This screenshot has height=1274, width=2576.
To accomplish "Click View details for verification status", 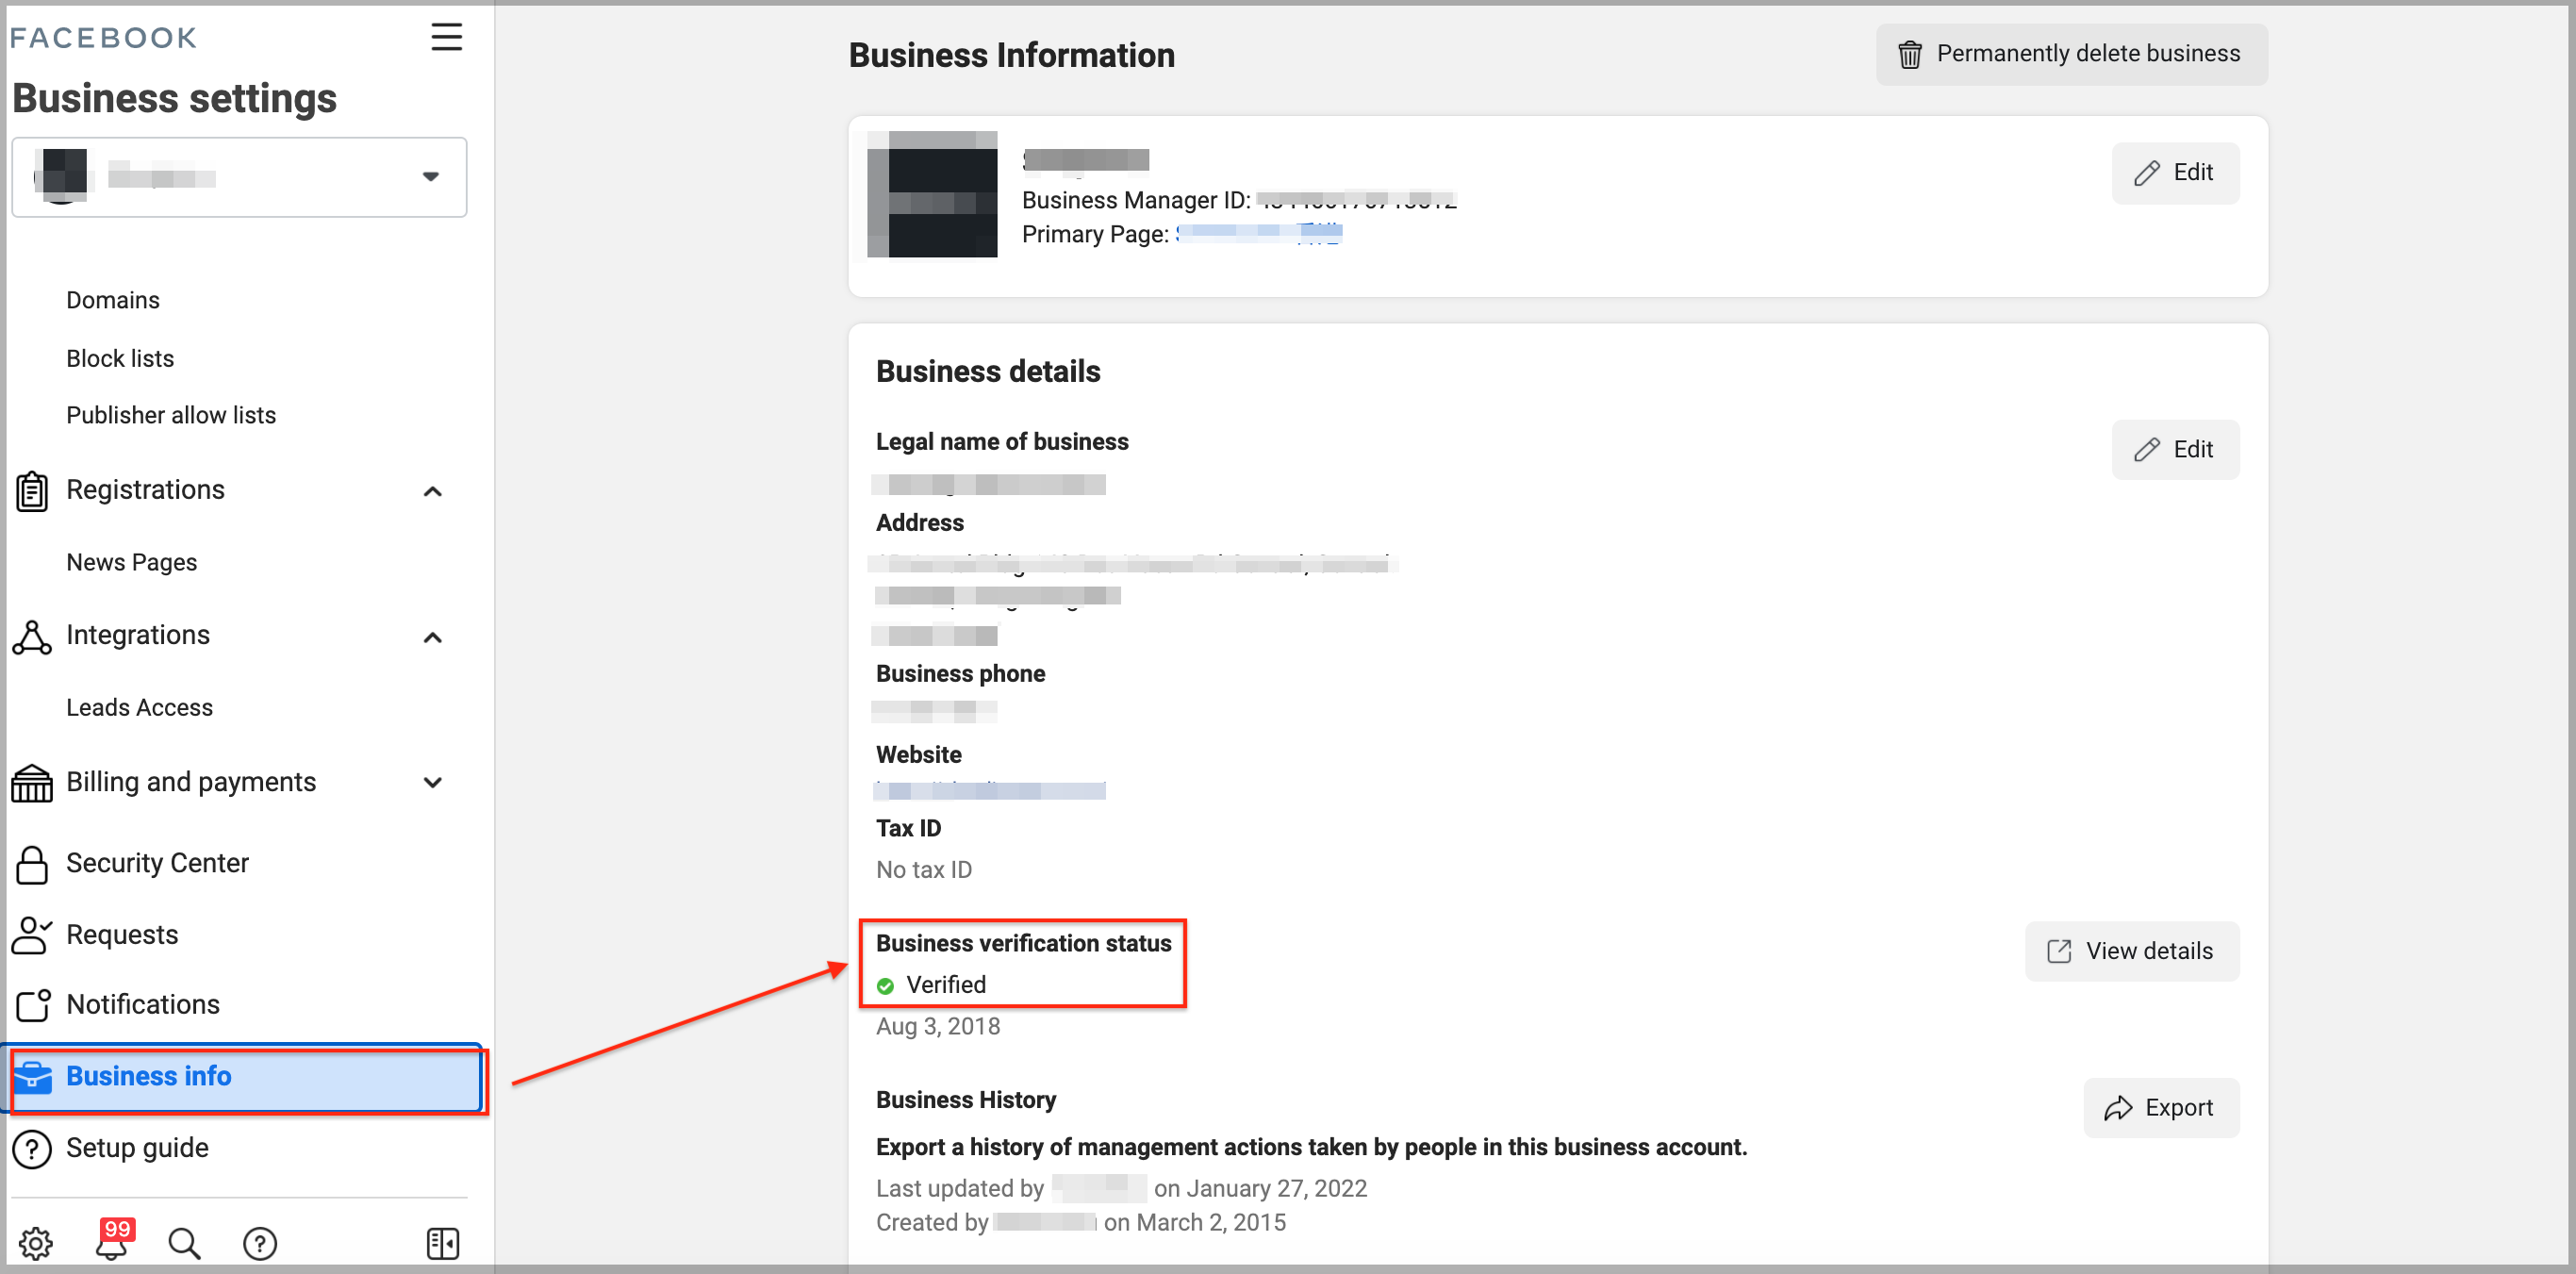I will click(2131, 951).
